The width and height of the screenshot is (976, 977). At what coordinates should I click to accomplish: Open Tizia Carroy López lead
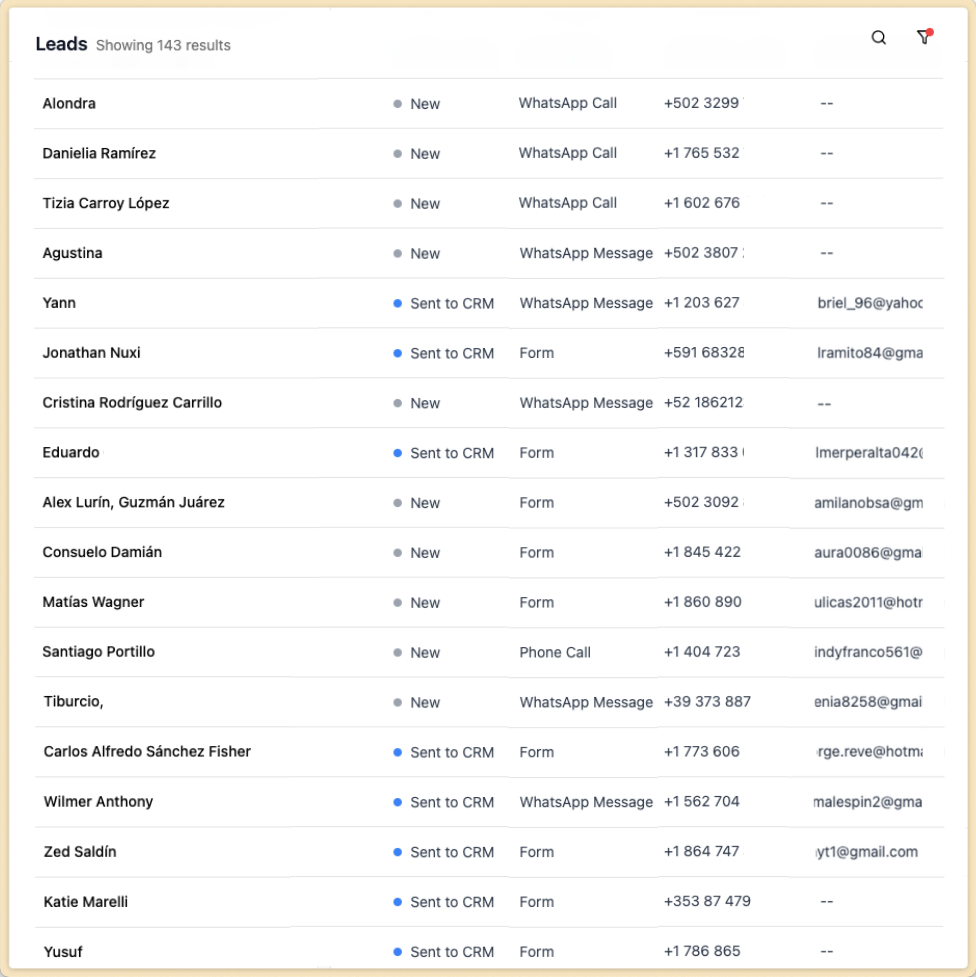(x=106, y=204)
